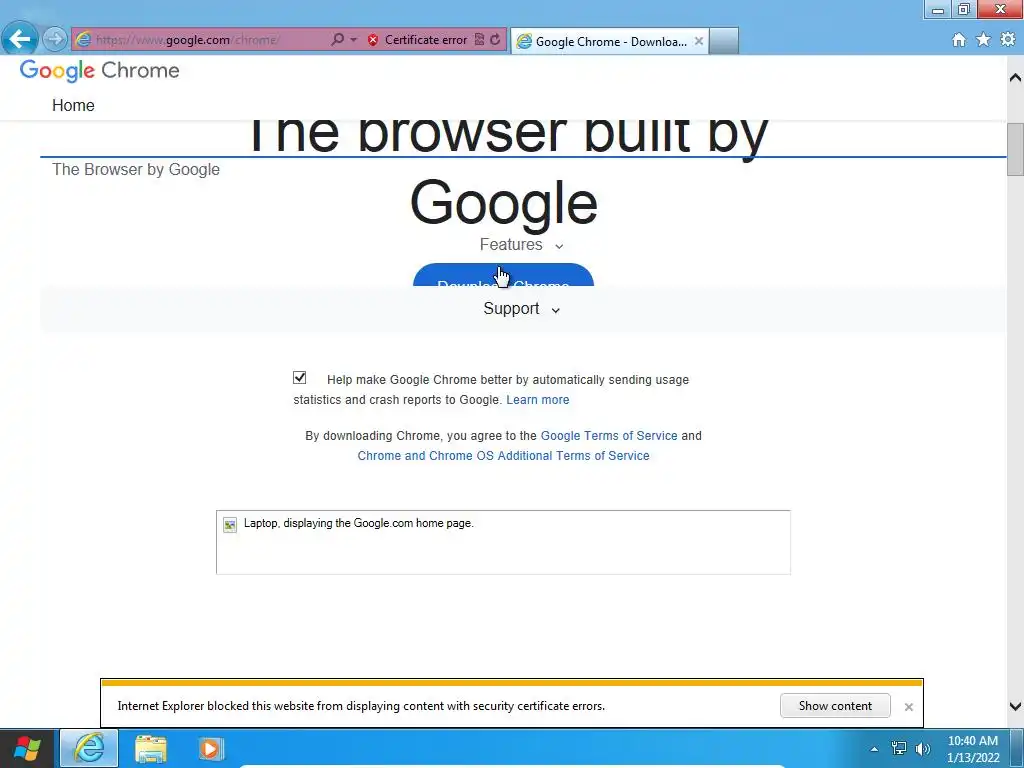Open File Explorer from taskbar

(151, 748)
